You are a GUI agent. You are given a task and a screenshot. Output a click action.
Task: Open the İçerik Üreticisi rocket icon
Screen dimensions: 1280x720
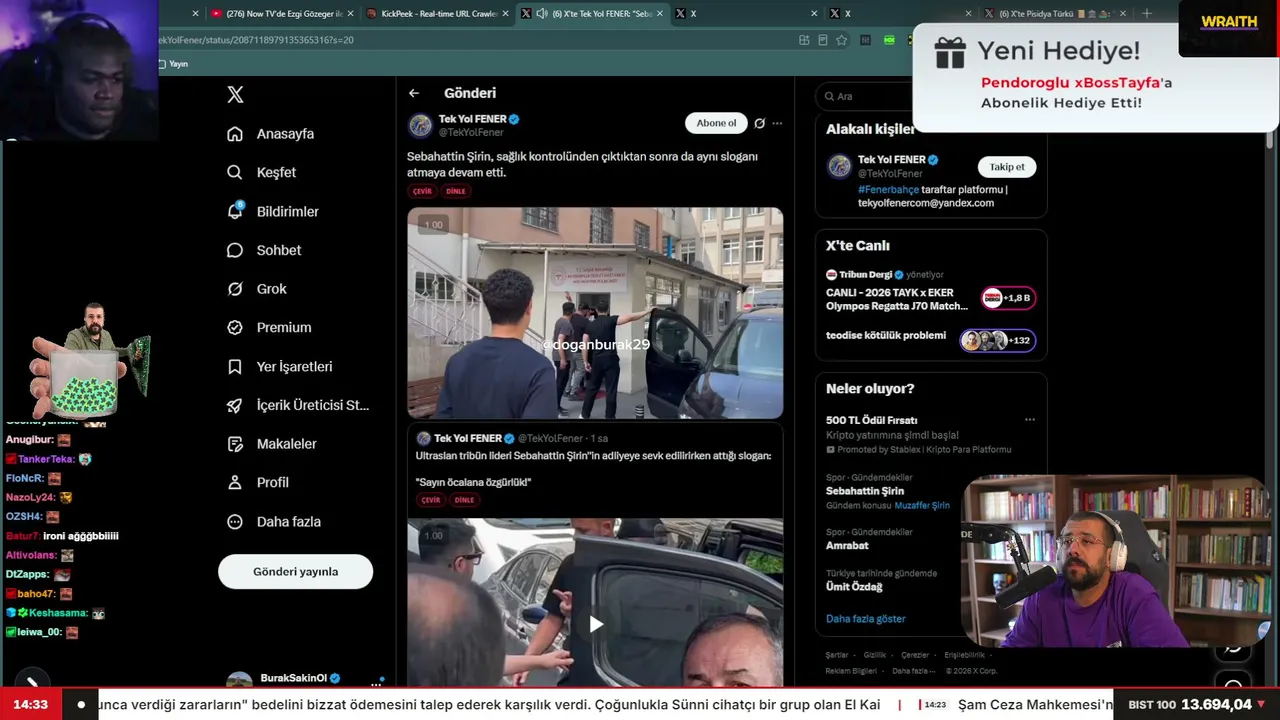(x=235, y=405)
